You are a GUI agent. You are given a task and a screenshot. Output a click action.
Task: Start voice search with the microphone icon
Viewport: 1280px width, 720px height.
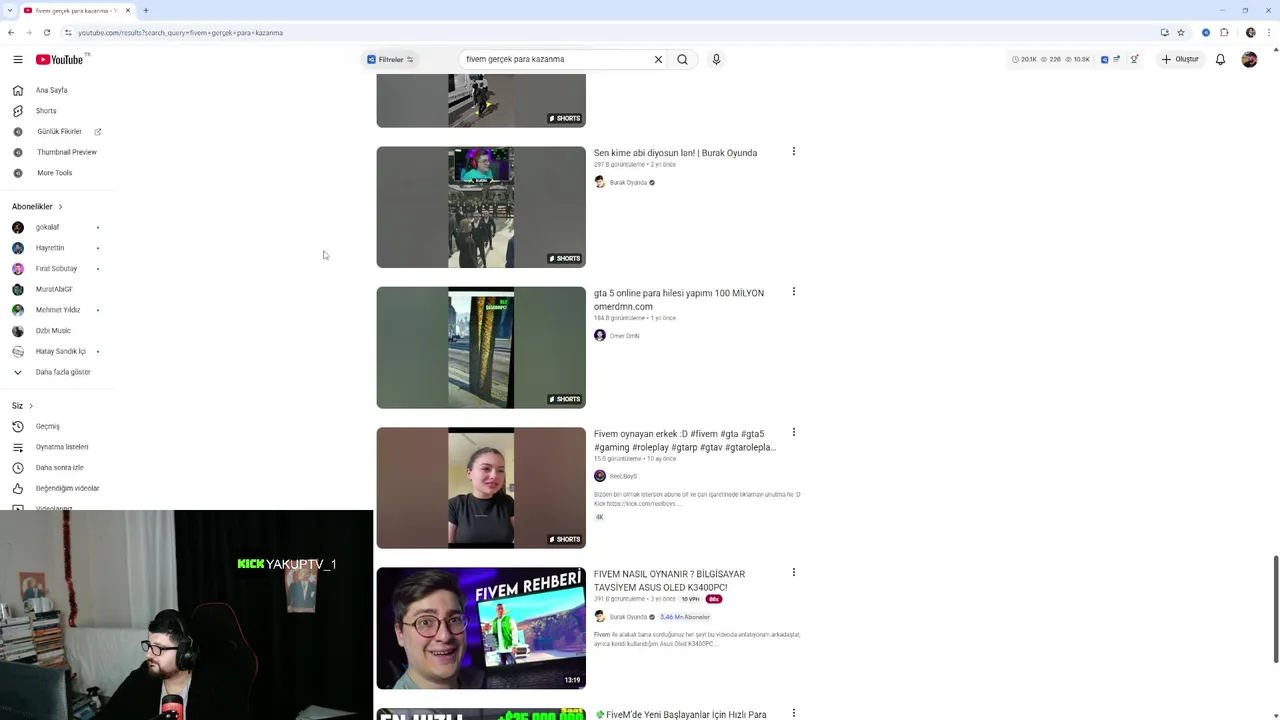coord(716,60)
